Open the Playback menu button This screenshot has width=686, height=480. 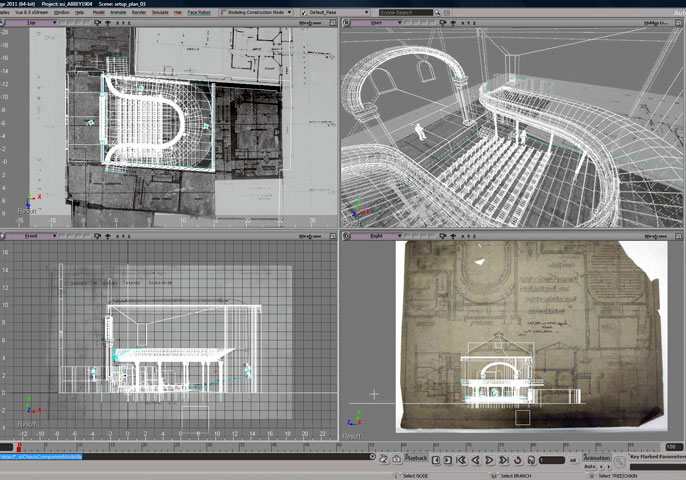[416, 458]
